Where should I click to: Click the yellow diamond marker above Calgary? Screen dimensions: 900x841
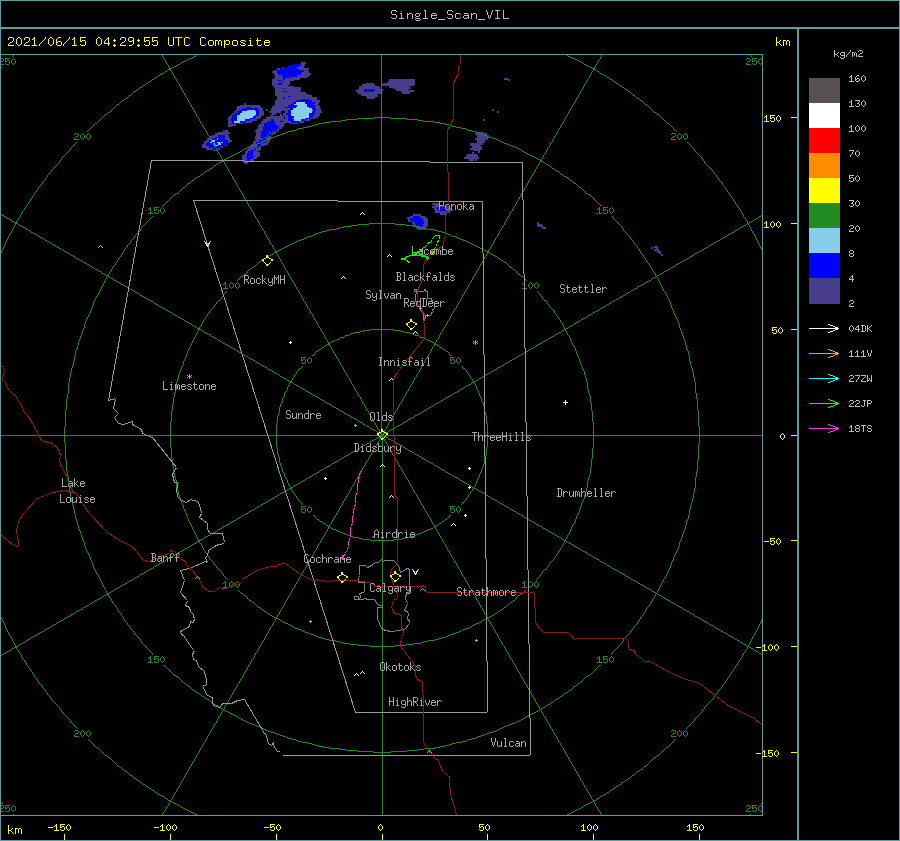tap(395, 576)
